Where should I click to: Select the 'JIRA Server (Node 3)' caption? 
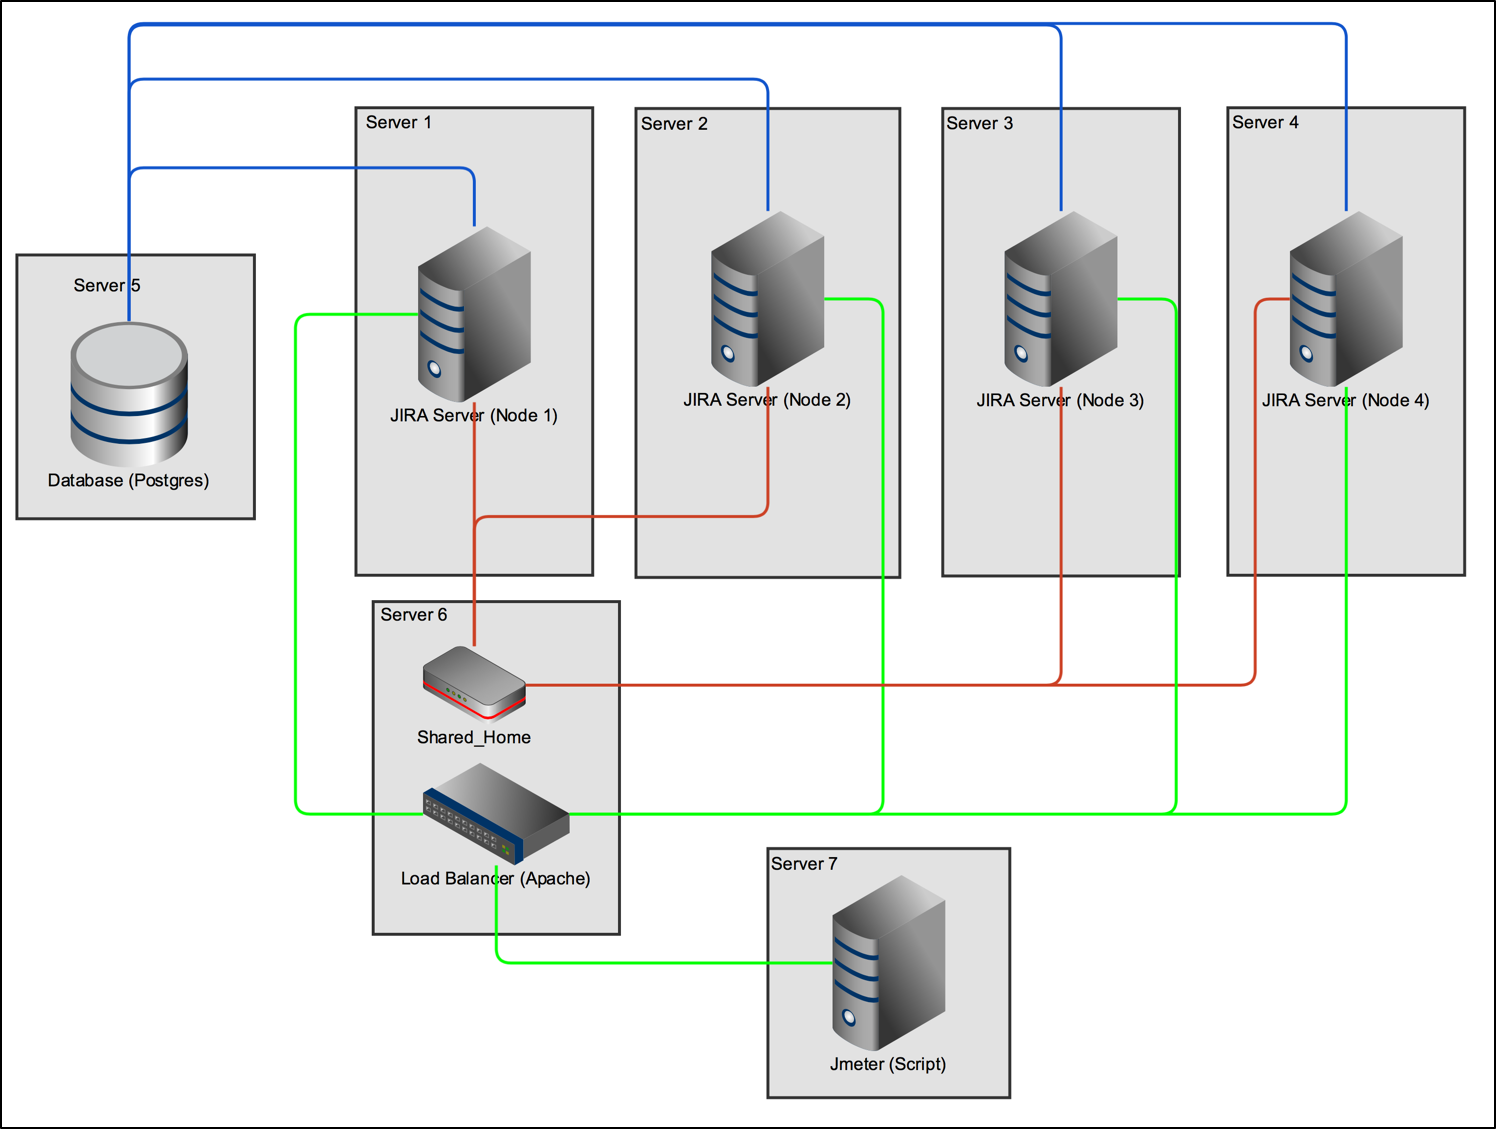1060,400
